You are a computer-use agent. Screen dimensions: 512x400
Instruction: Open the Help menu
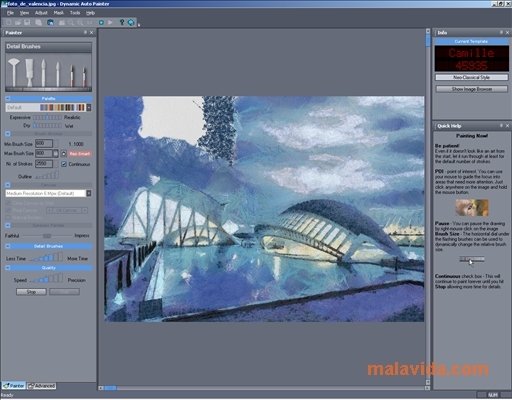pyautogui.click(x=90, y=13)
